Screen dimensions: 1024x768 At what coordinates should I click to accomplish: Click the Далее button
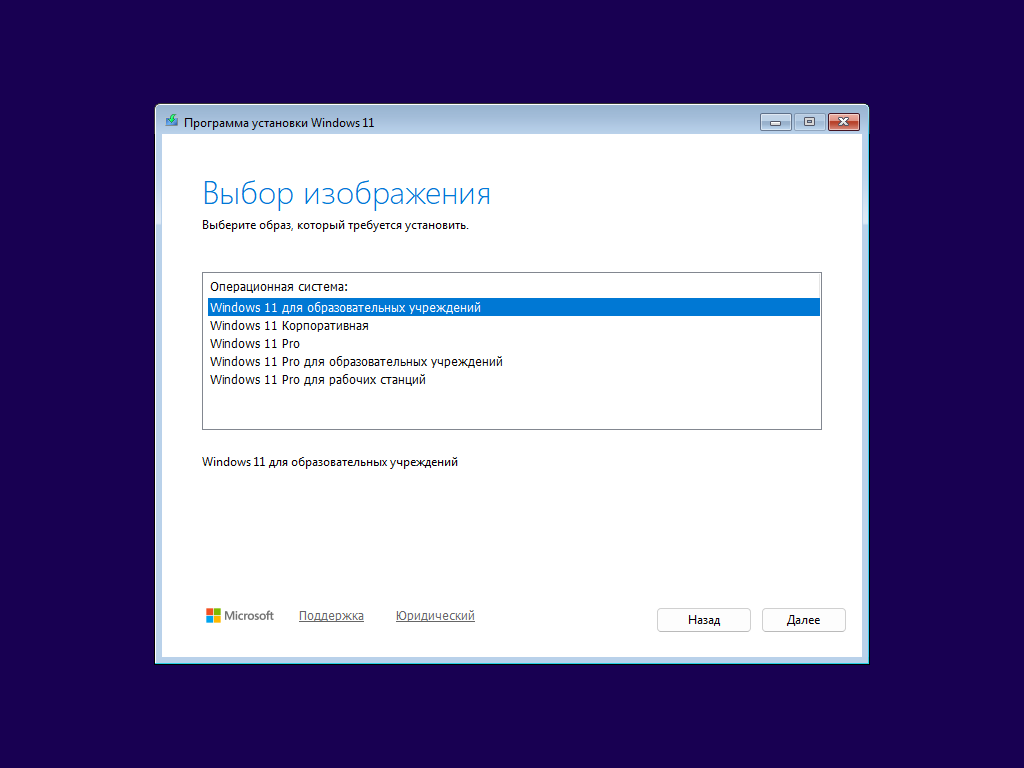coord(803,620)
